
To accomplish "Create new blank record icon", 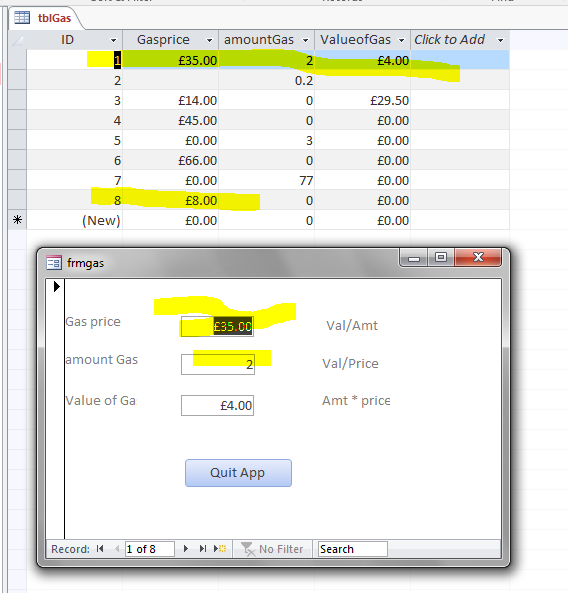I will 220,549.
